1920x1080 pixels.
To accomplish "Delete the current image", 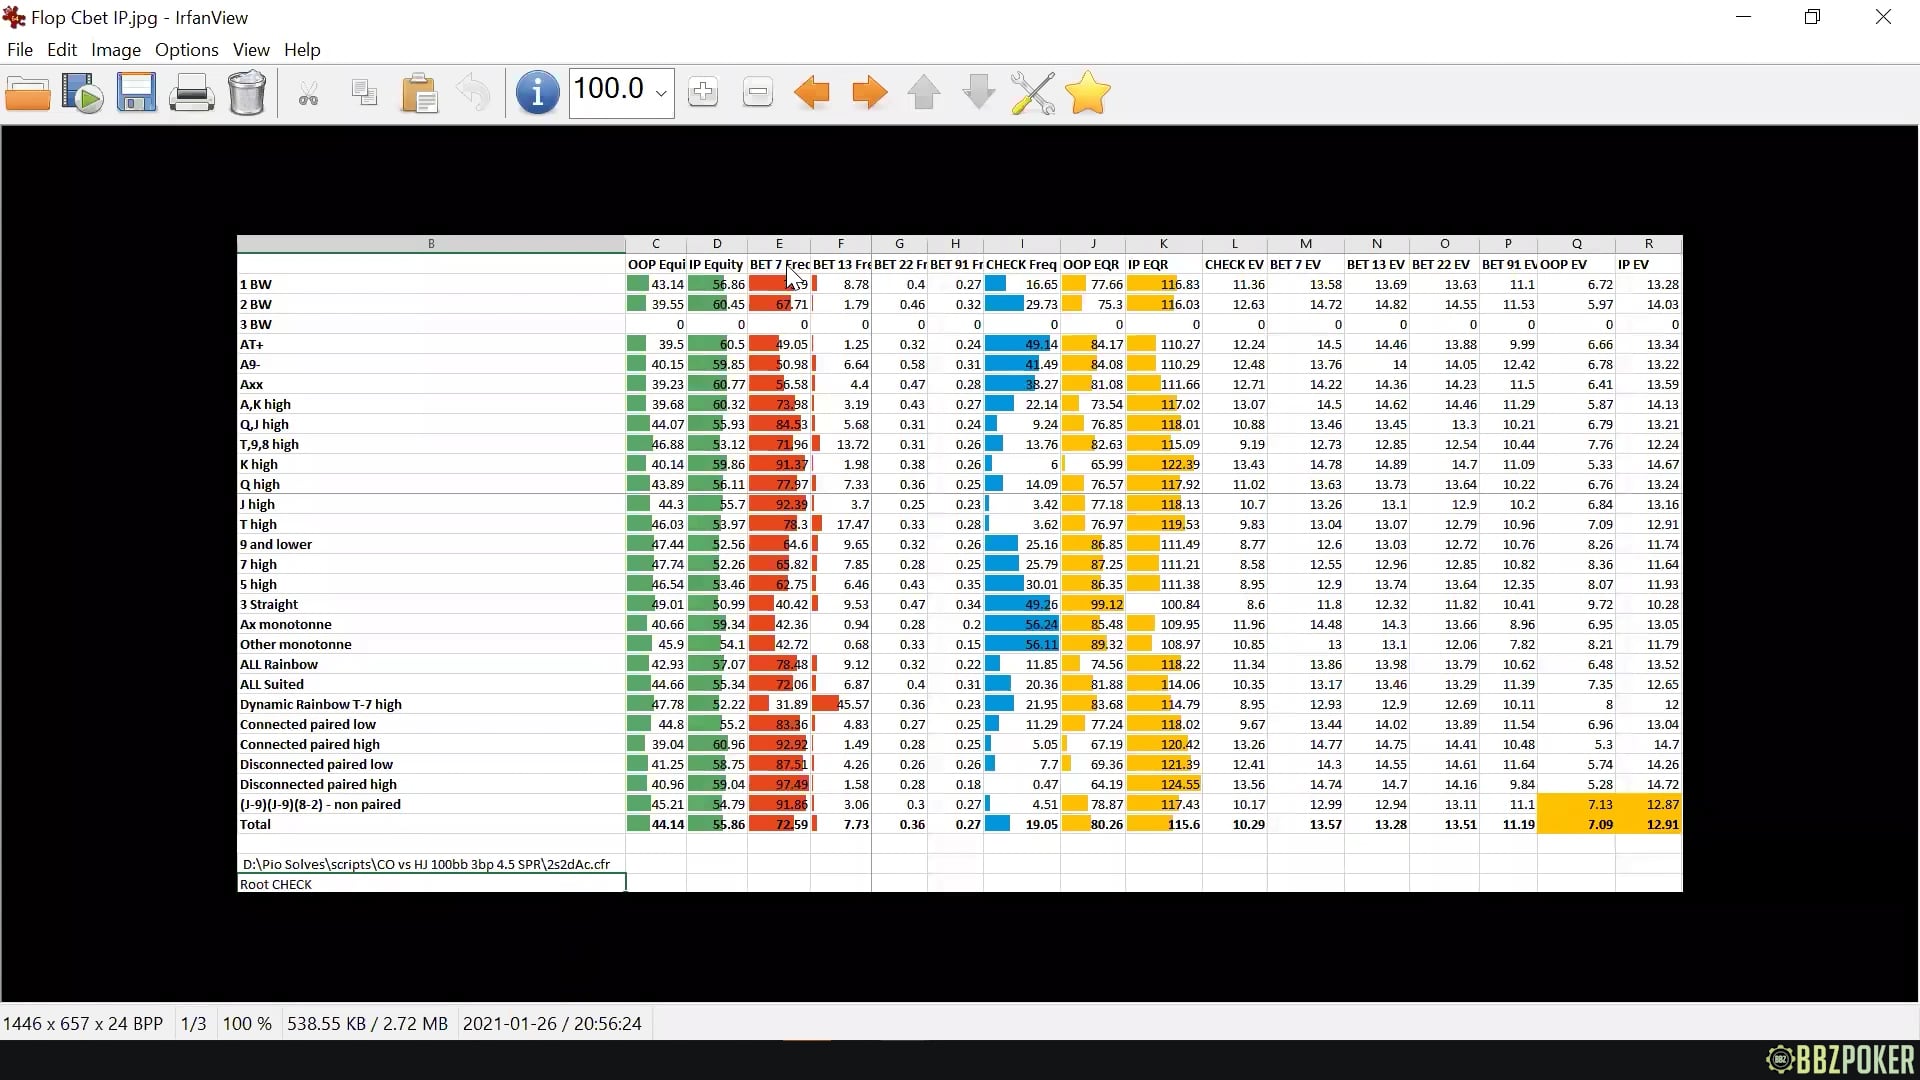I will tap(247, 92).
